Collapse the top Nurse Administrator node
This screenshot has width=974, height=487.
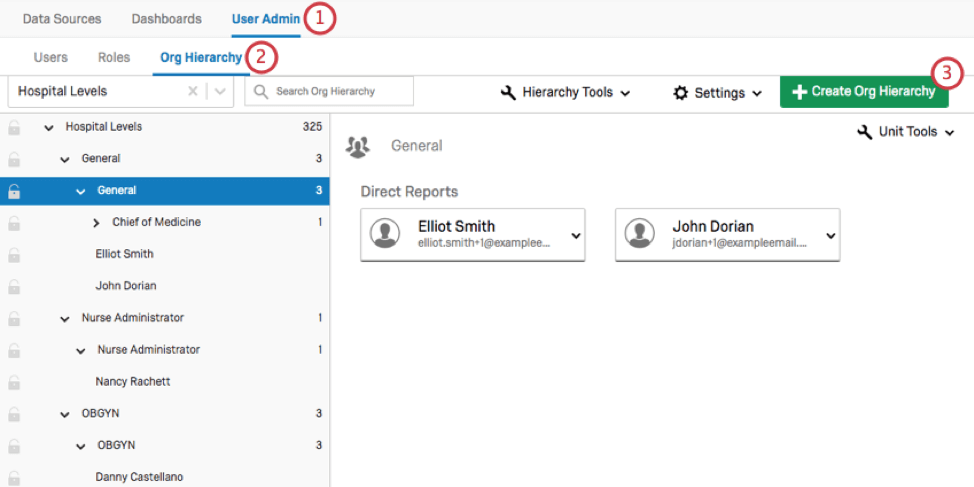[65, 319]
